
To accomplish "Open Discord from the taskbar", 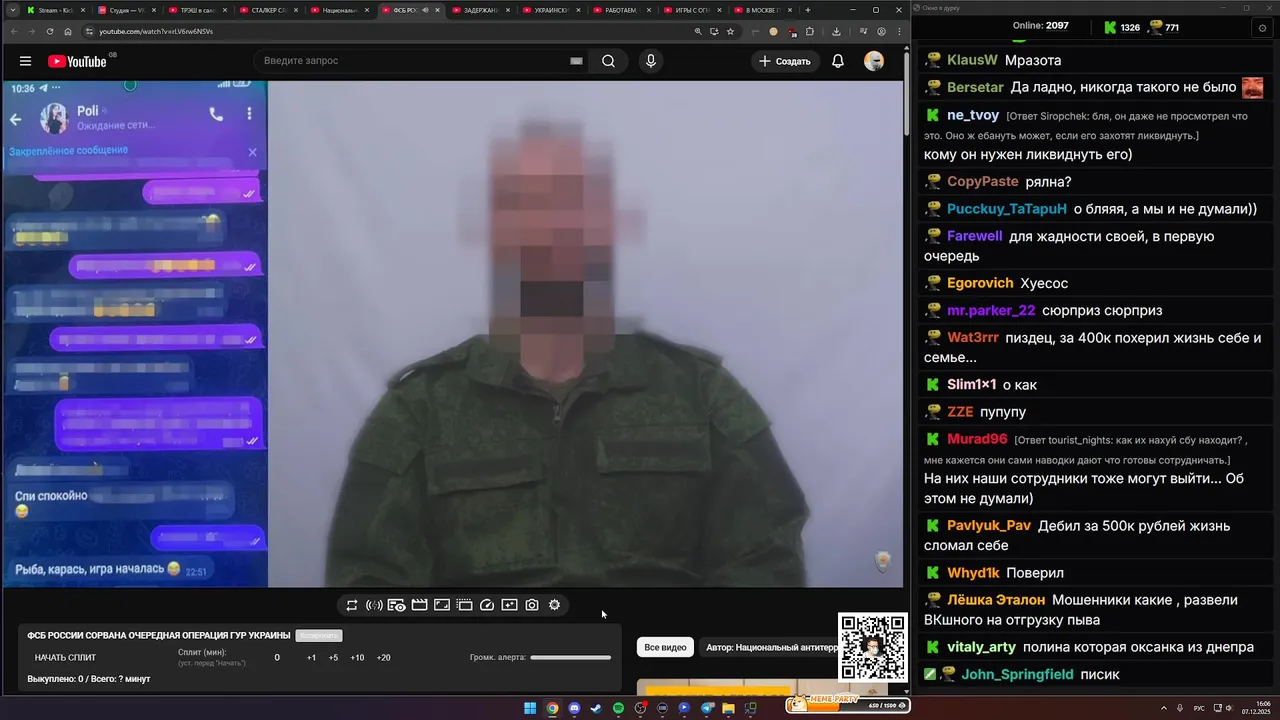I will pos(574,708).
